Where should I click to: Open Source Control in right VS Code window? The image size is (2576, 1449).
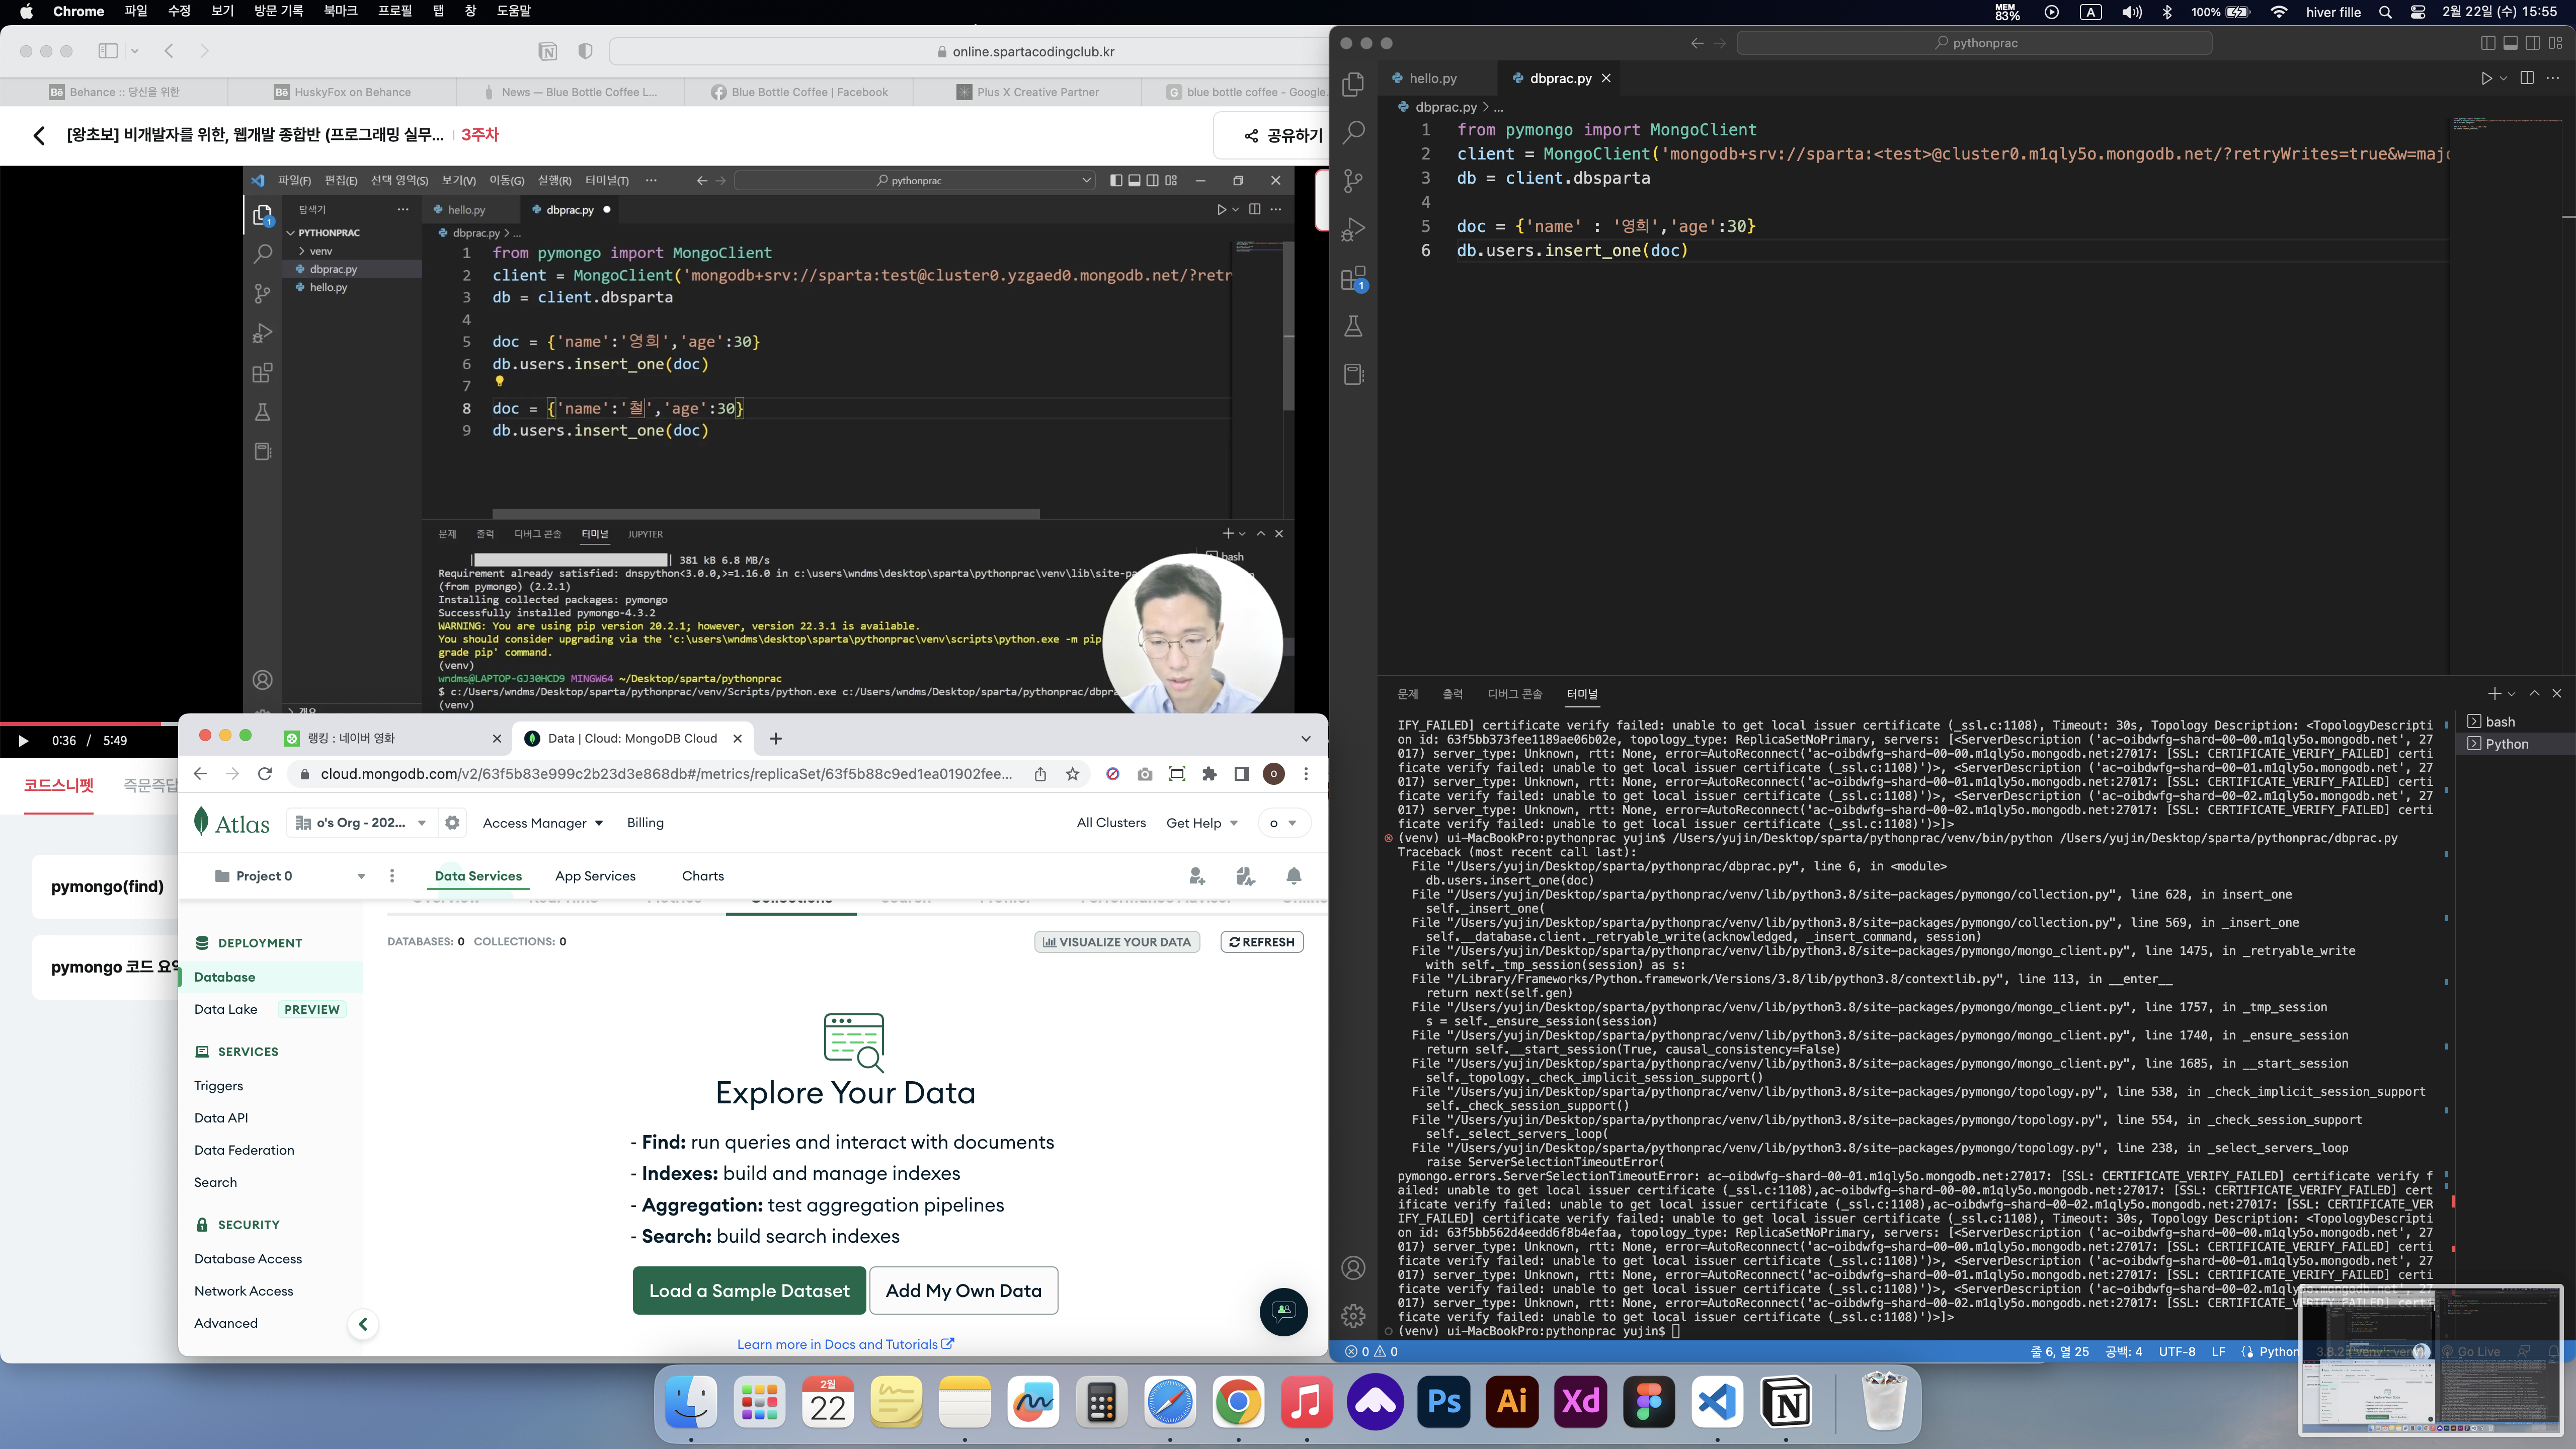pos(1353,181)
